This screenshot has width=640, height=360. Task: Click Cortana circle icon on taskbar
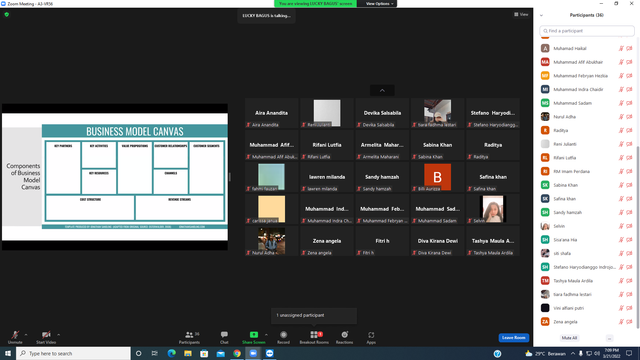[138, 353]
